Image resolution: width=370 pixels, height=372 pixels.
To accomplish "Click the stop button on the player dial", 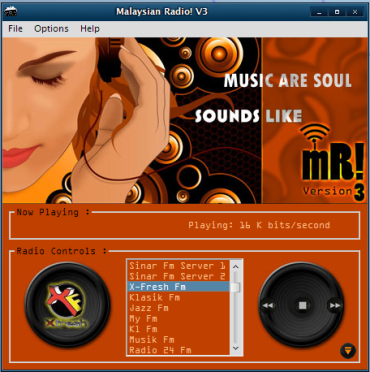I will tap(302, 305).
